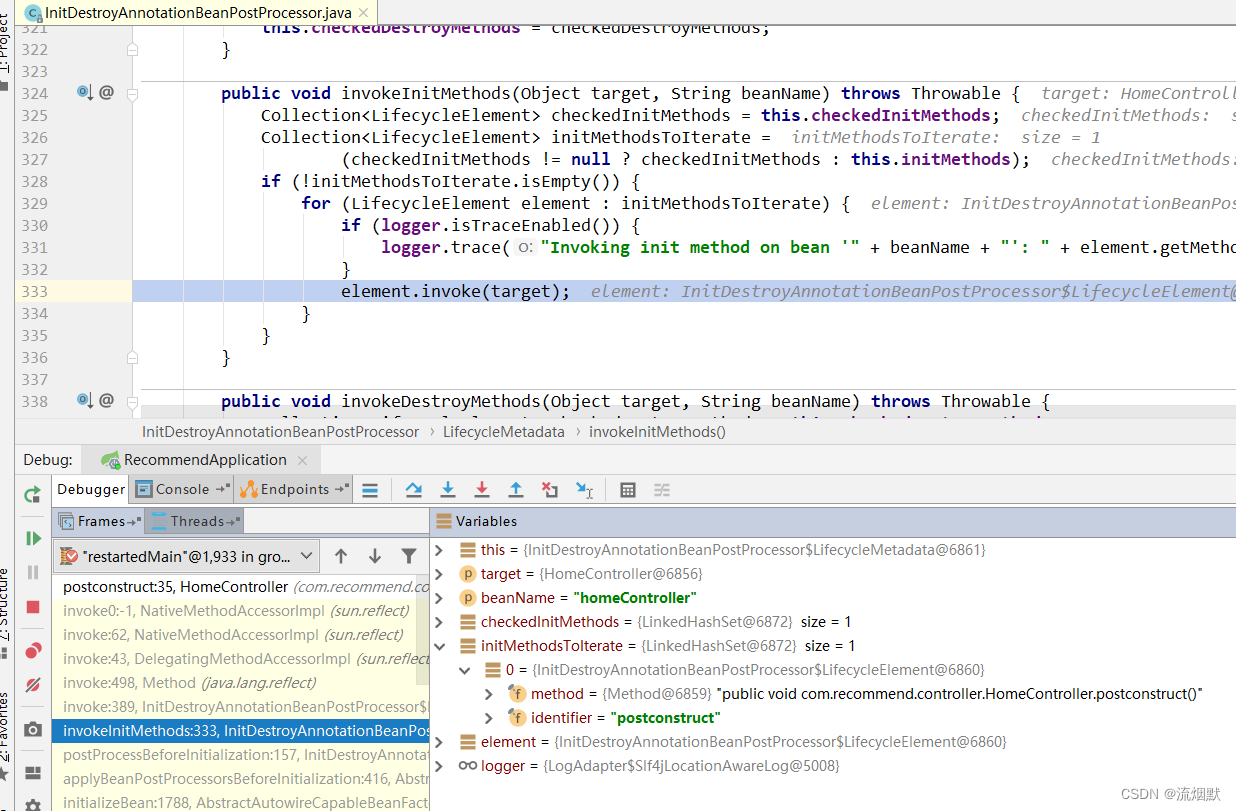
Task: Switch to the Debugger tab
Action: (x=91, y=489)
